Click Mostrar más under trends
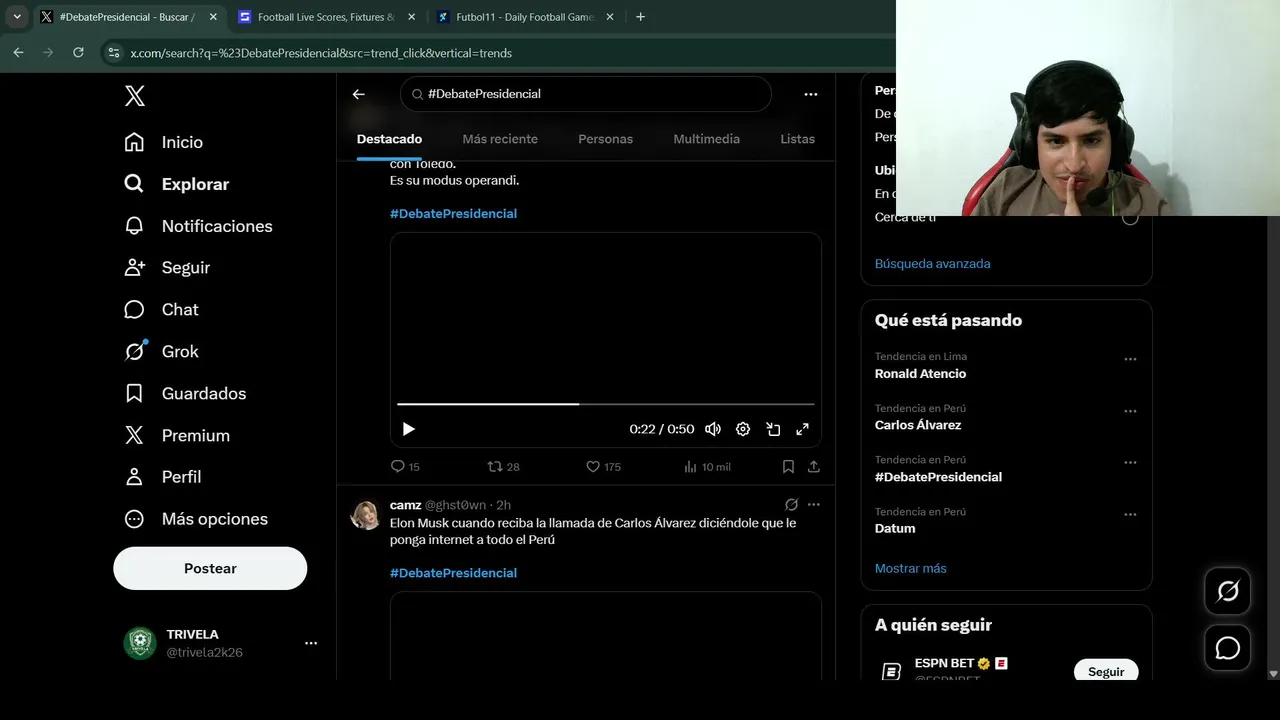This screenshot has height=720, width=1280. coord(910,568)
